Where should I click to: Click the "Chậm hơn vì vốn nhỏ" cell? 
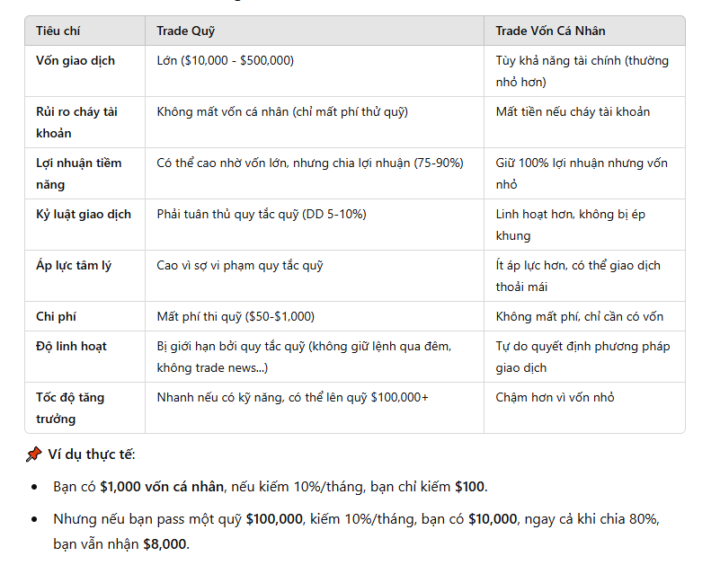[x=555, y=397]
